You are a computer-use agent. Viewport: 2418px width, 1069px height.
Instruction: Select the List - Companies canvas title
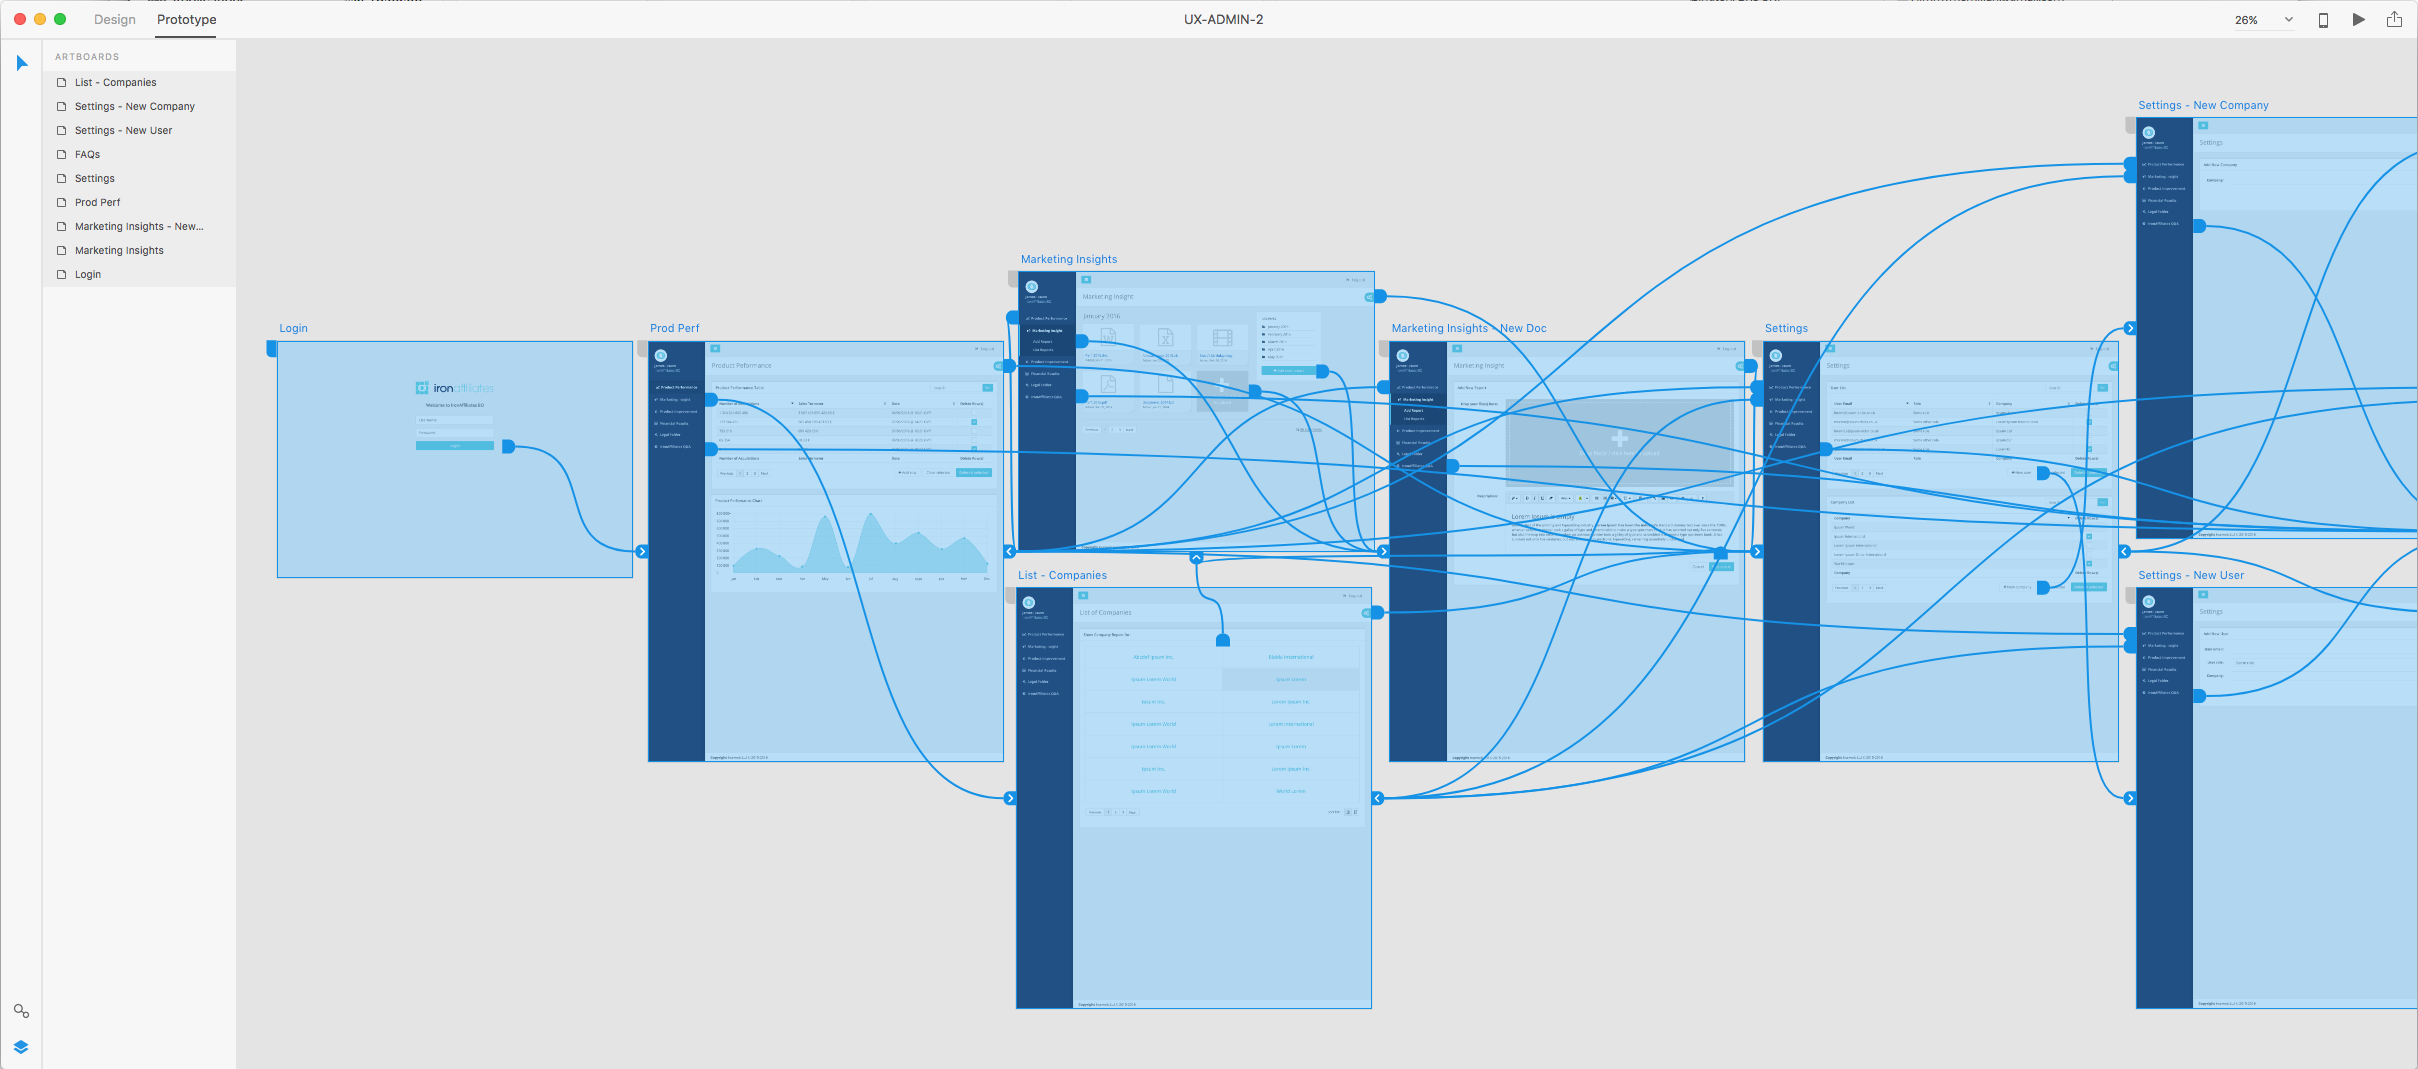1062,575
